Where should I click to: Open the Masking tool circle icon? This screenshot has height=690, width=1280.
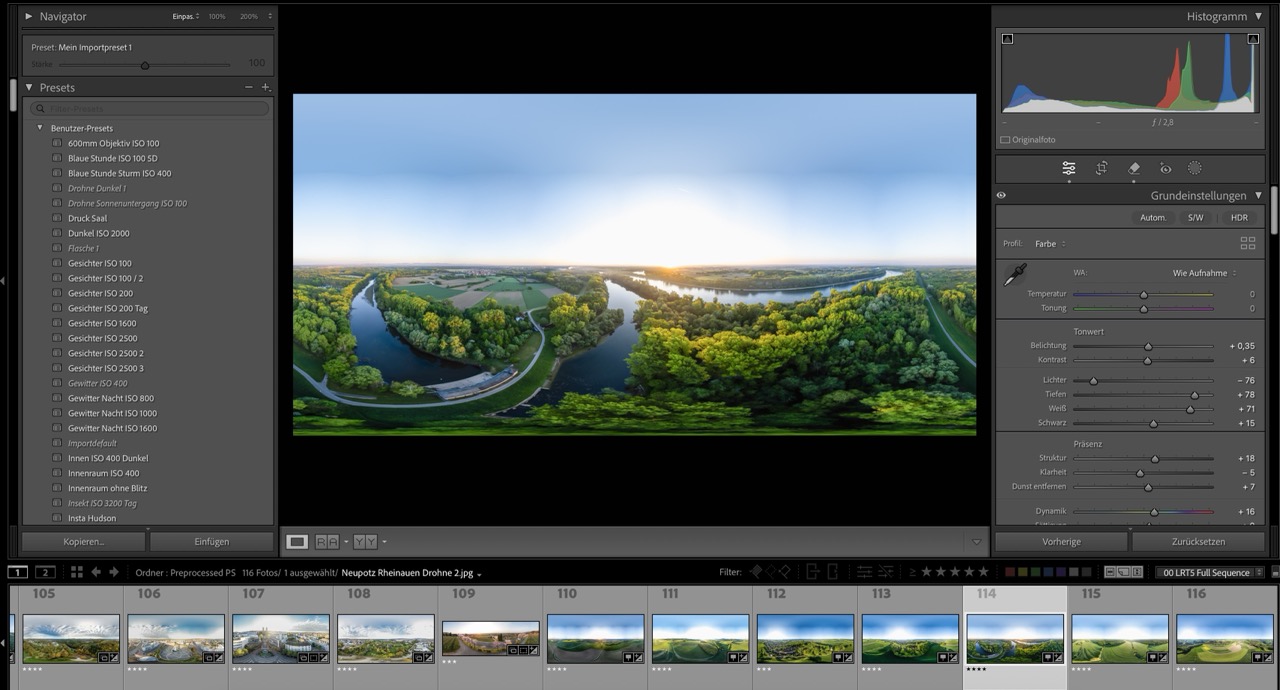pos(1195,168)
